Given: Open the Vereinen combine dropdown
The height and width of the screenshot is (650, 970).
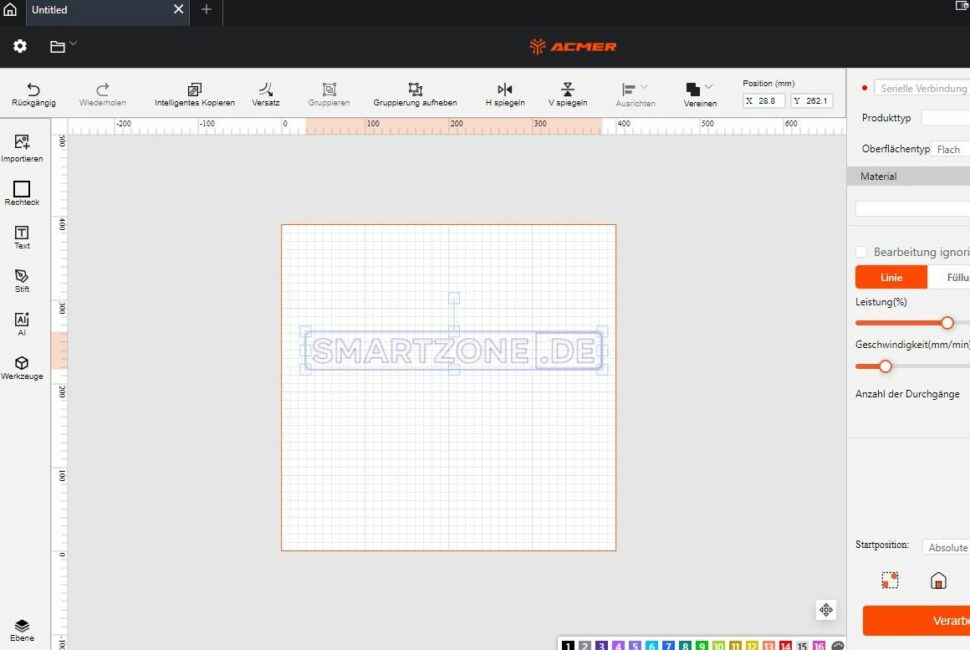Looking at the screenshot, I should (700, 95).
